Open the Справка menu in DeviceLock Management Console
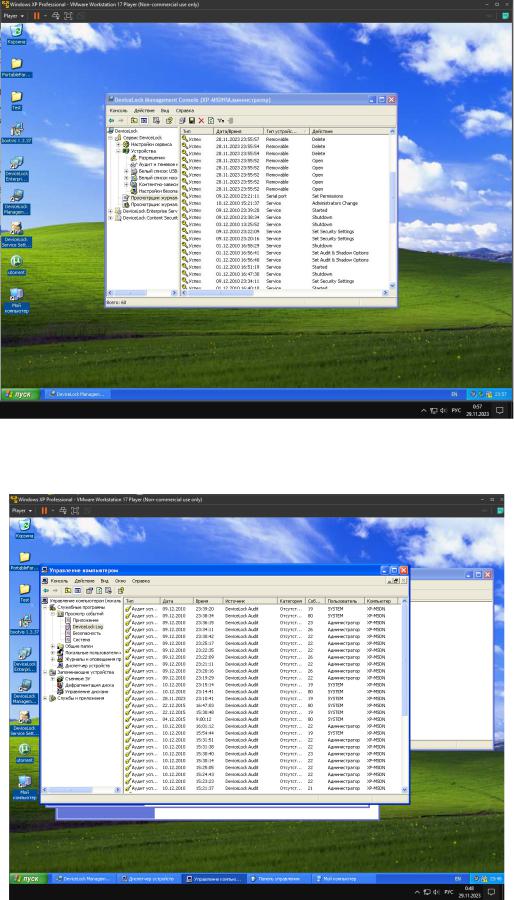514x900 pixels. point(185,110)
